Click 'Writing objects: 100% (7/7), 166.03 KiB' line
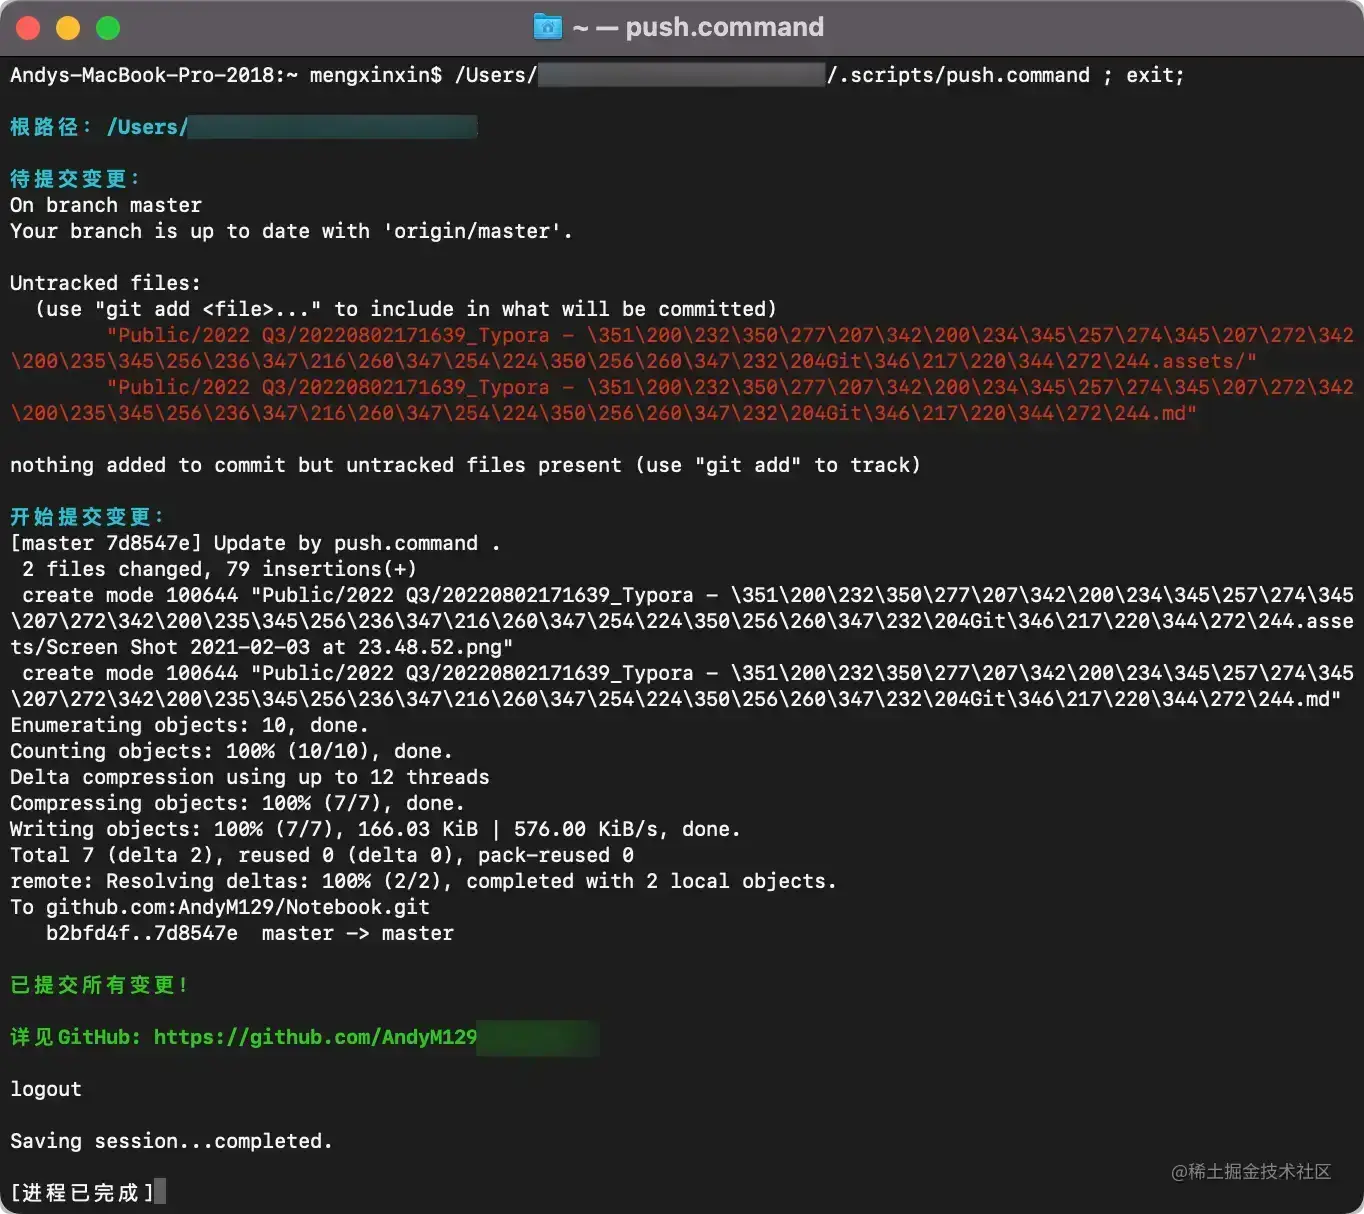 (x=375, y=829)
